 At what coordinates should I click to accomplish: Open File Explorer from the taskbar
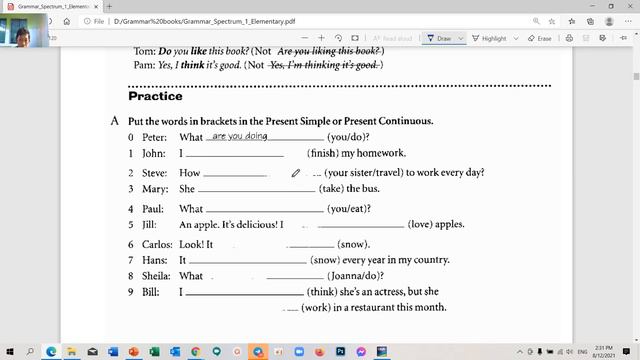[72, 351]
